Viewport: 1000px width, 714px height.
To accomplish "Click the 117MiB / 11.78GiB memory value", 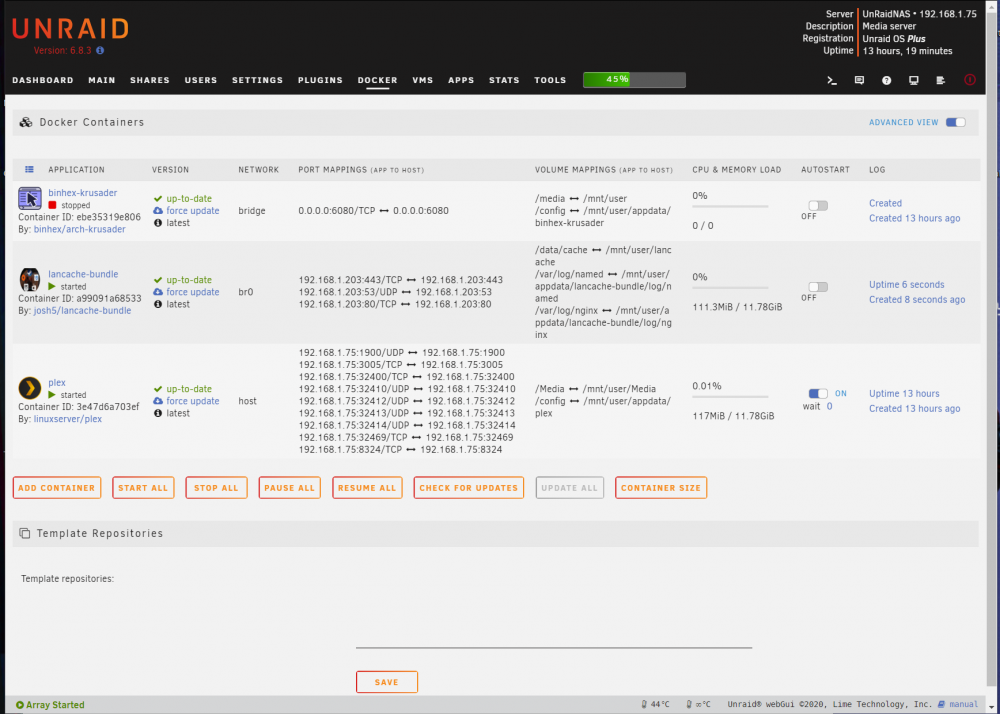I will [x=733, y=416].
